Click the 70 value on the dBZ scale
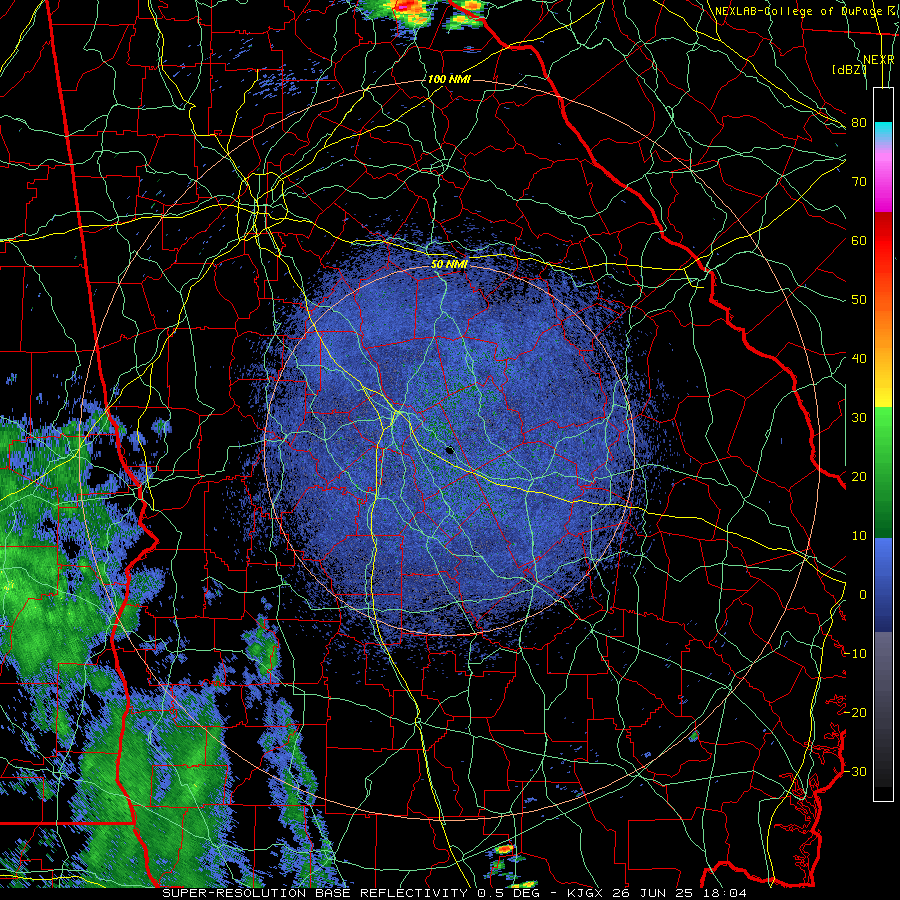 pos(859,182)
